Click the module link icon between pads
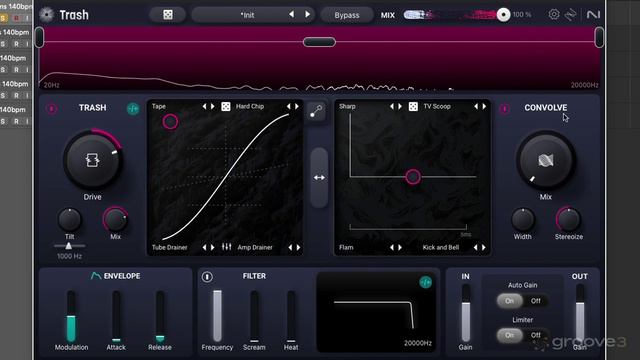Image resolution: width=640 pixels, height=360 pixels. [316, 111]
